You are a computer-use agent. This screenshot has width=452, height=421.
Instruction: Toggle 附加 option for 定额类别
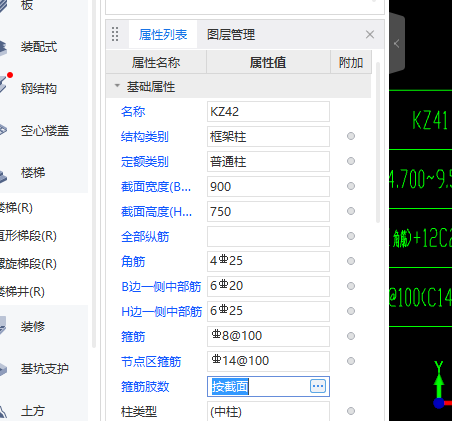pos(351,161)
